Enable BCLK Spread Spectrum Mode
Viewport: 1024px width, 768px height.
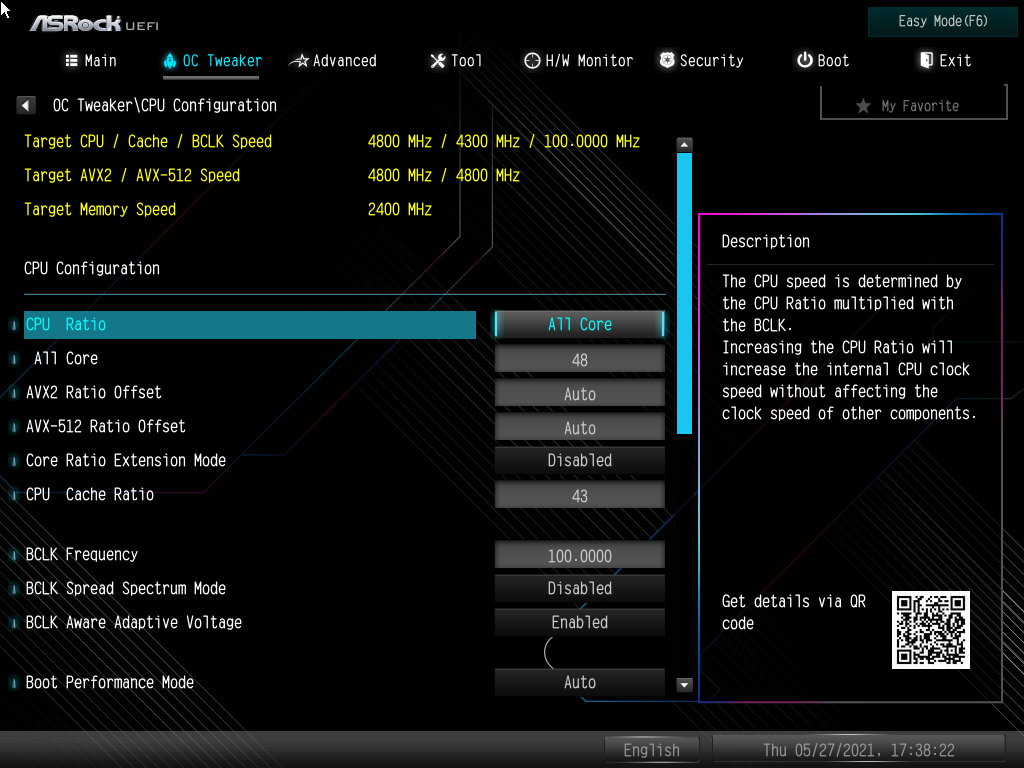coord(579,589)
